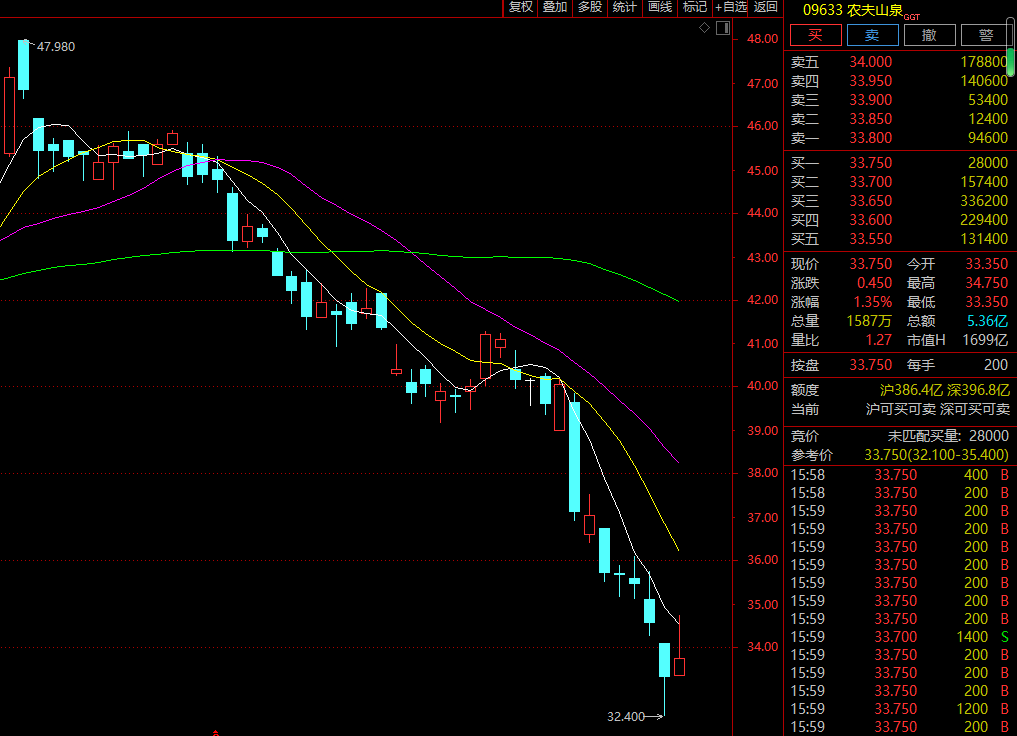Select 卖四 price 33.950

(x=870, y=81)
